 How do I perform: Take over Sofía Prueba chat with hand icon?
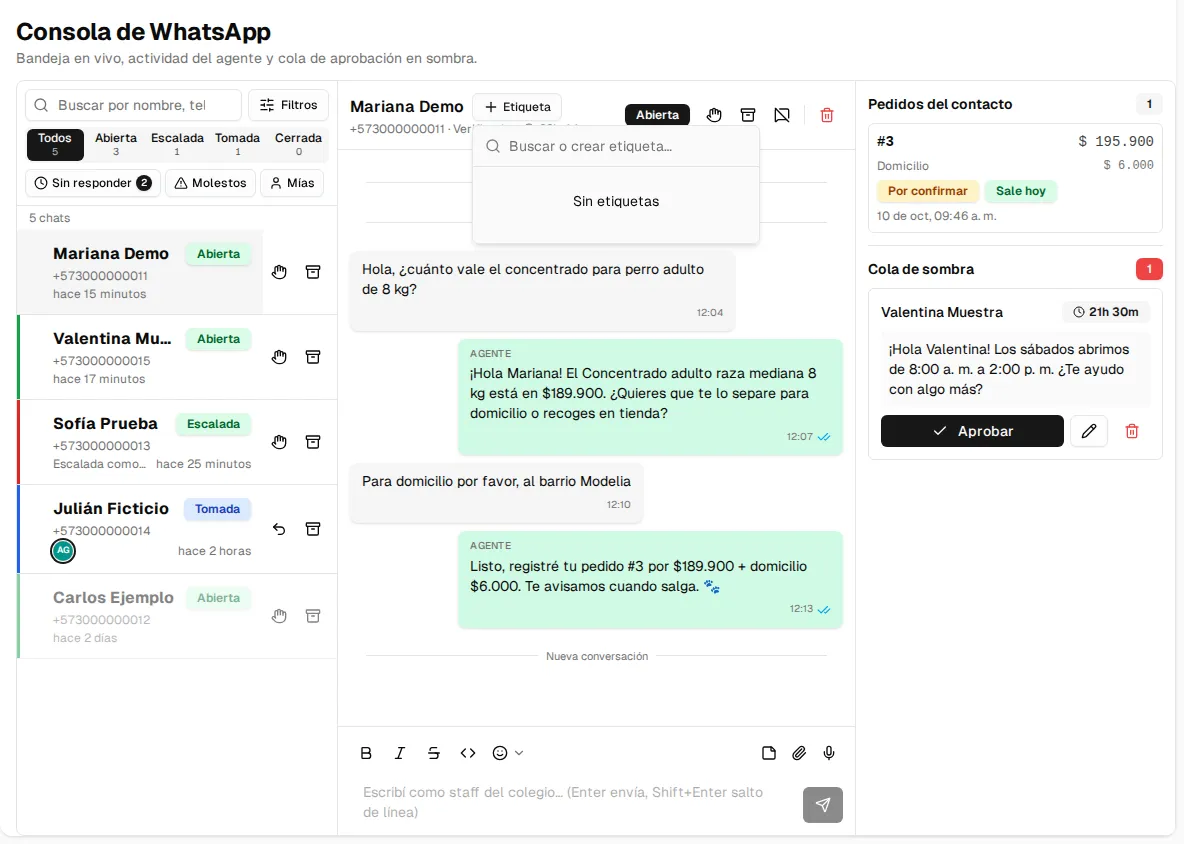pos(279,442)
